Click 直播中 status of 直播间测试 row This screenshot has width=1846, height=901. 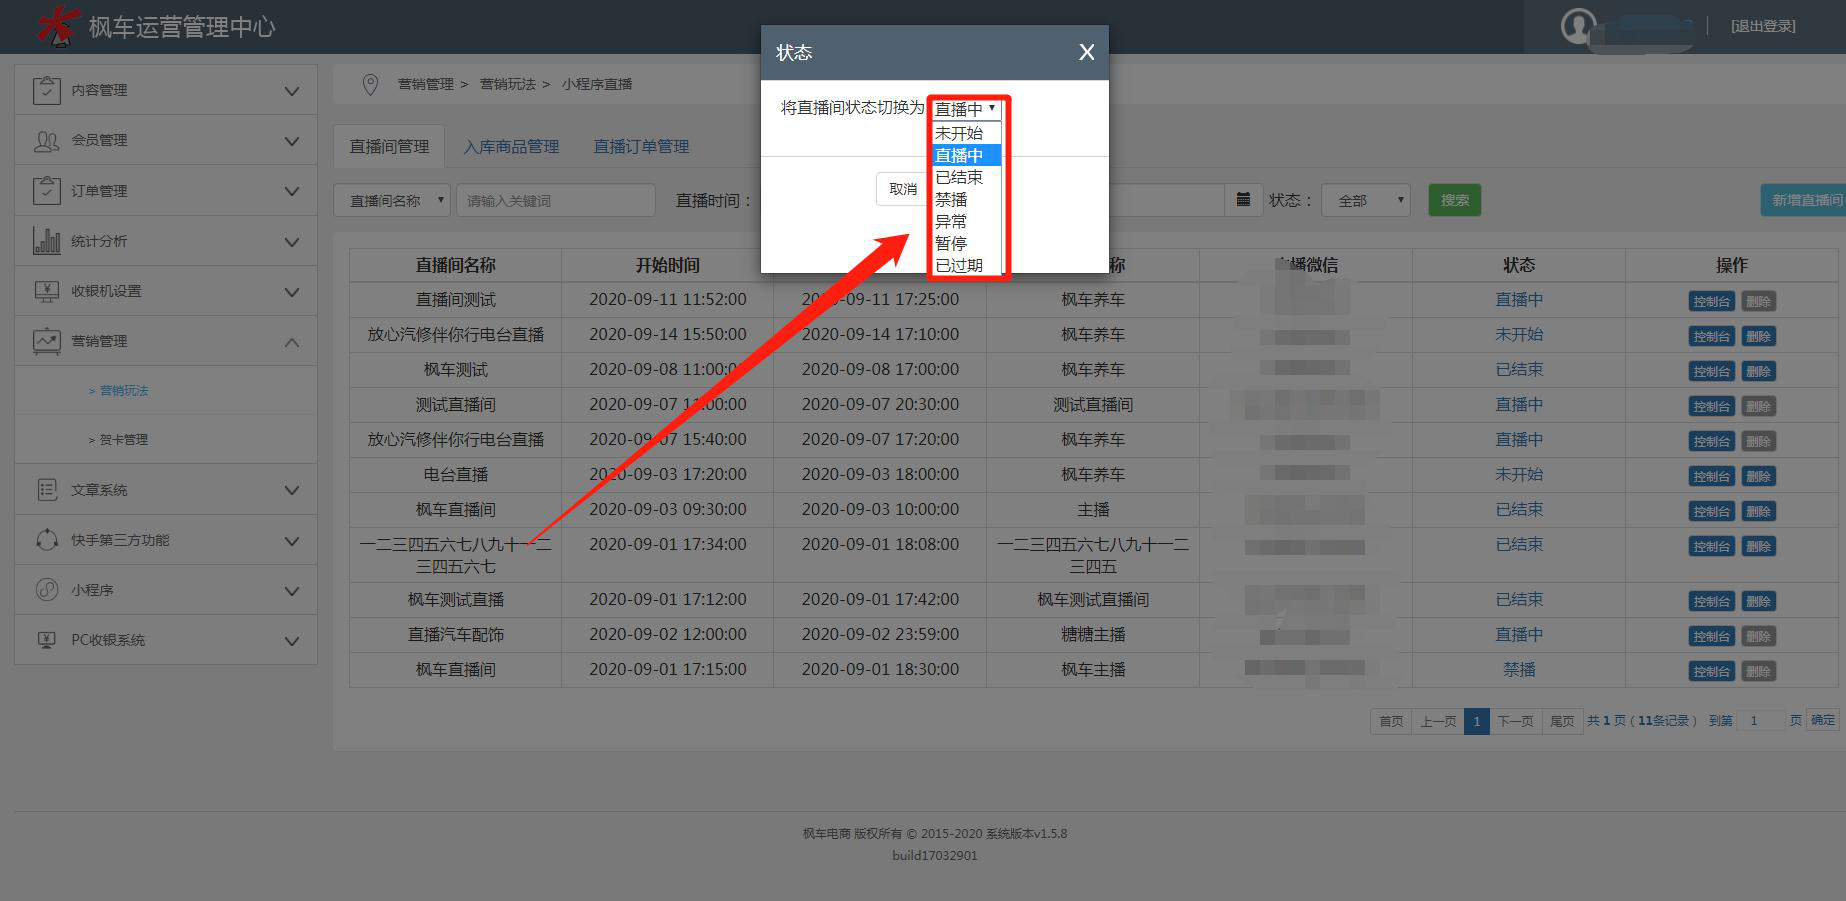point(1519,299)
